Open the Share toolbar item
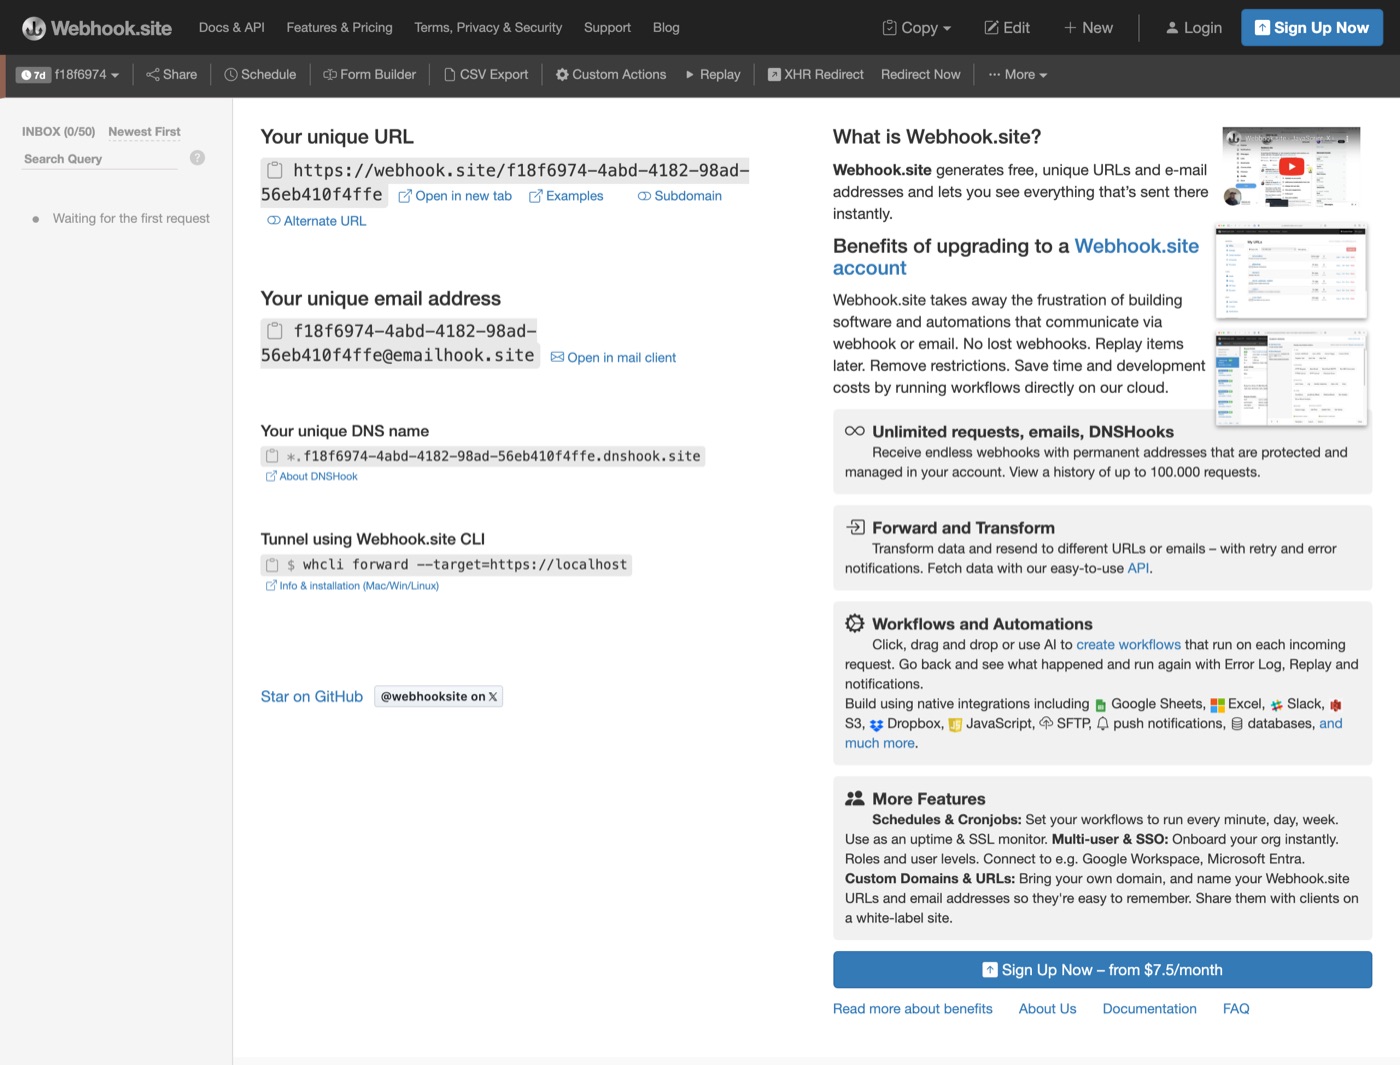 click(171, 75)
